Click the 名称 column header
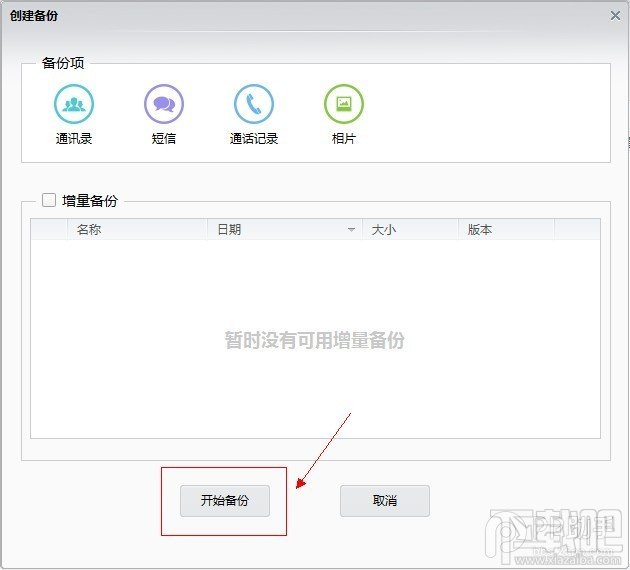The width and height of the screenshot is (630, 570). [137, 229]
